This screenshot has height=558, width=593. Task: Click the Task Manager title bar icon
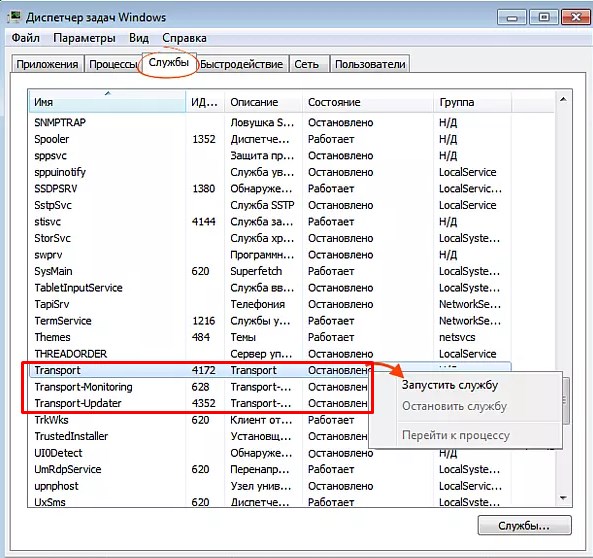pyautogui.click(x=15, y=17)
